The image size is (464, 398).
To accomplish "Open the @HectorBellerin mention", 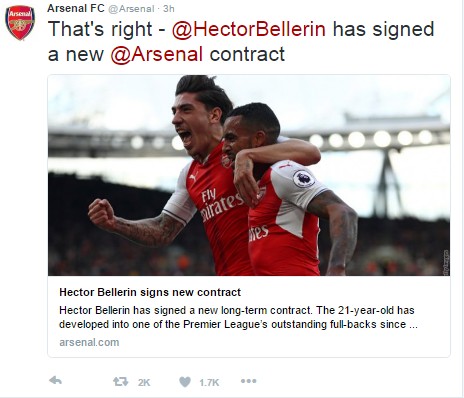I will (249, 29).
